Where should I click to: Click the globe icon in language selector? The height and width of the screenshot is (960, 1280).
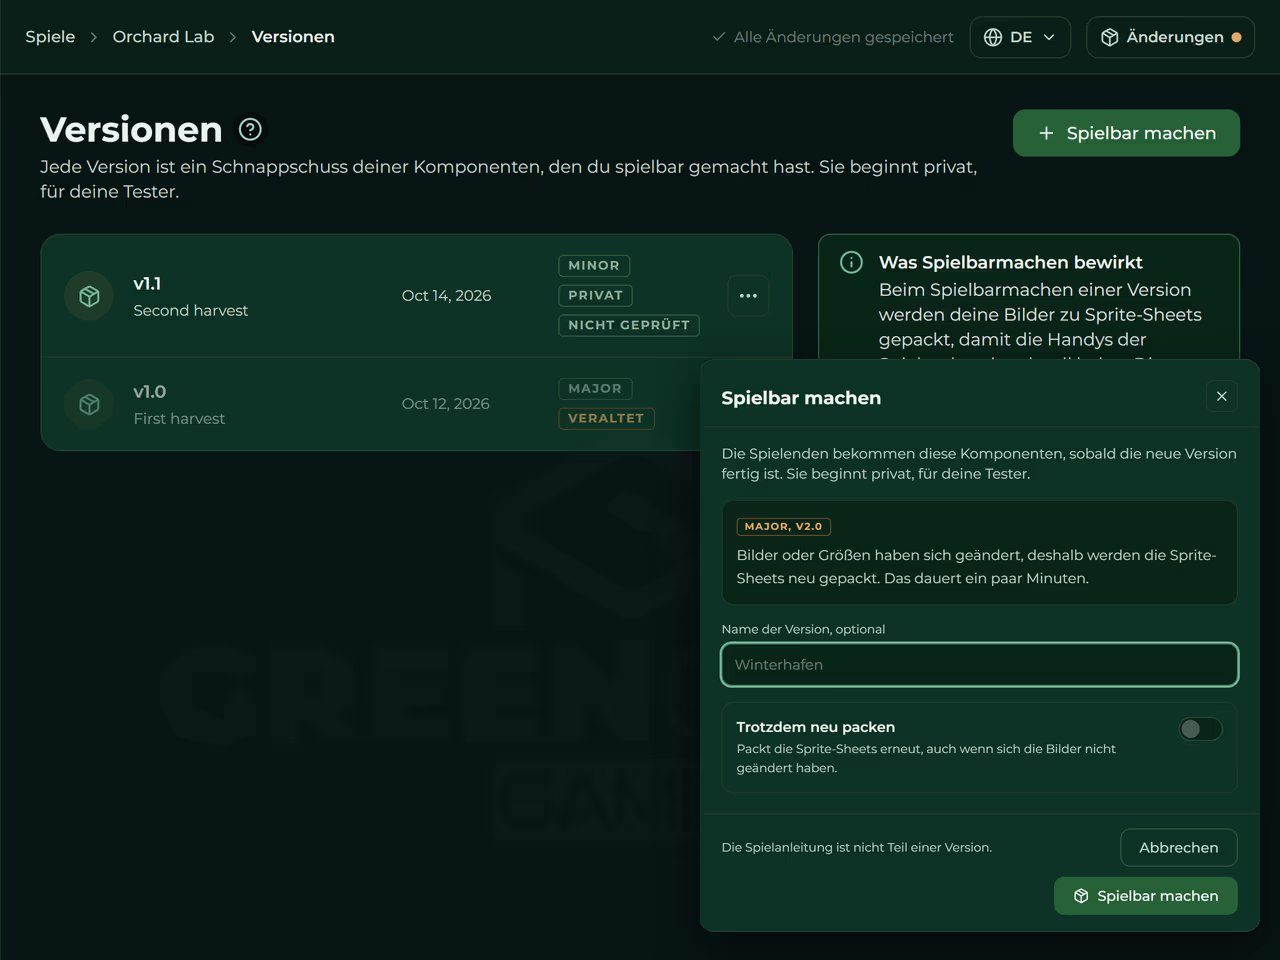(x=993, y=37)
